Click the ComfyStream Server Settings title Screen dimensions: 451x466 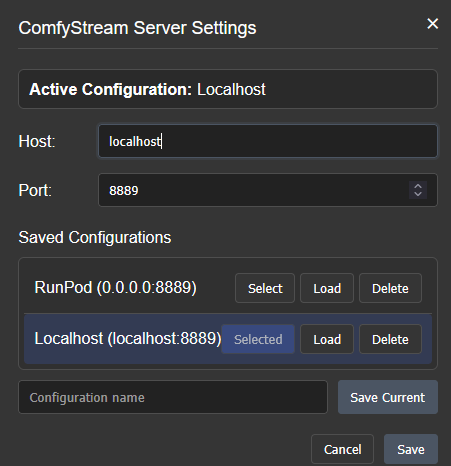click(137, 28)
